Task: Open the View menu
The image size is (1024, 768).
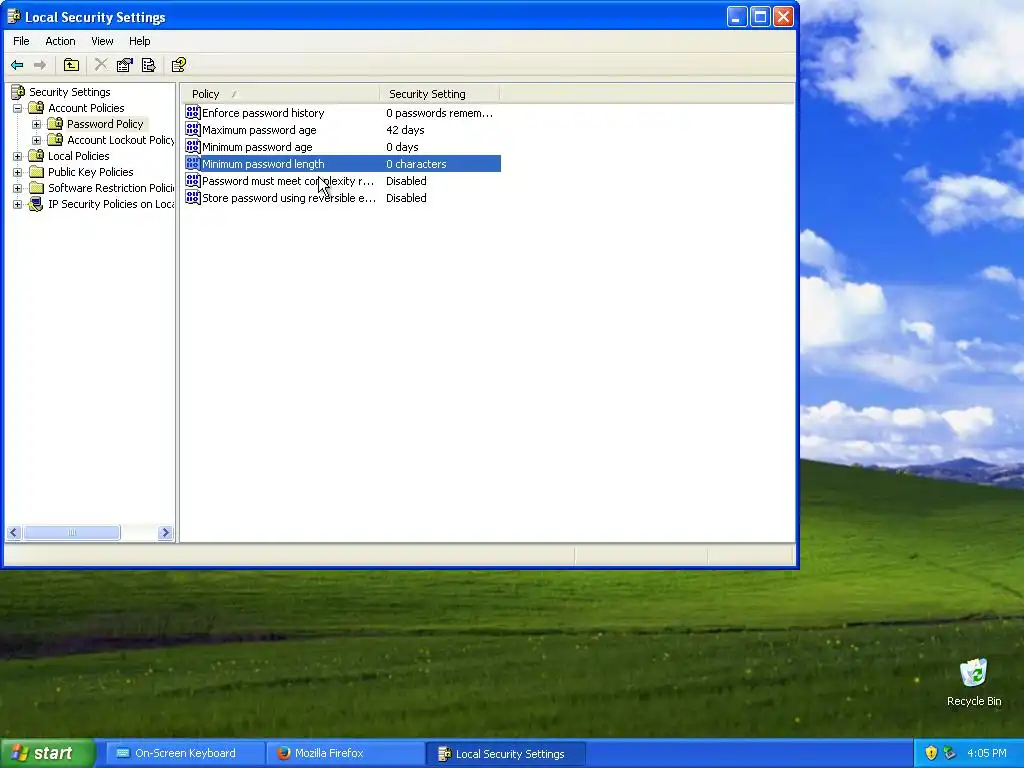Action: [102, 41]
